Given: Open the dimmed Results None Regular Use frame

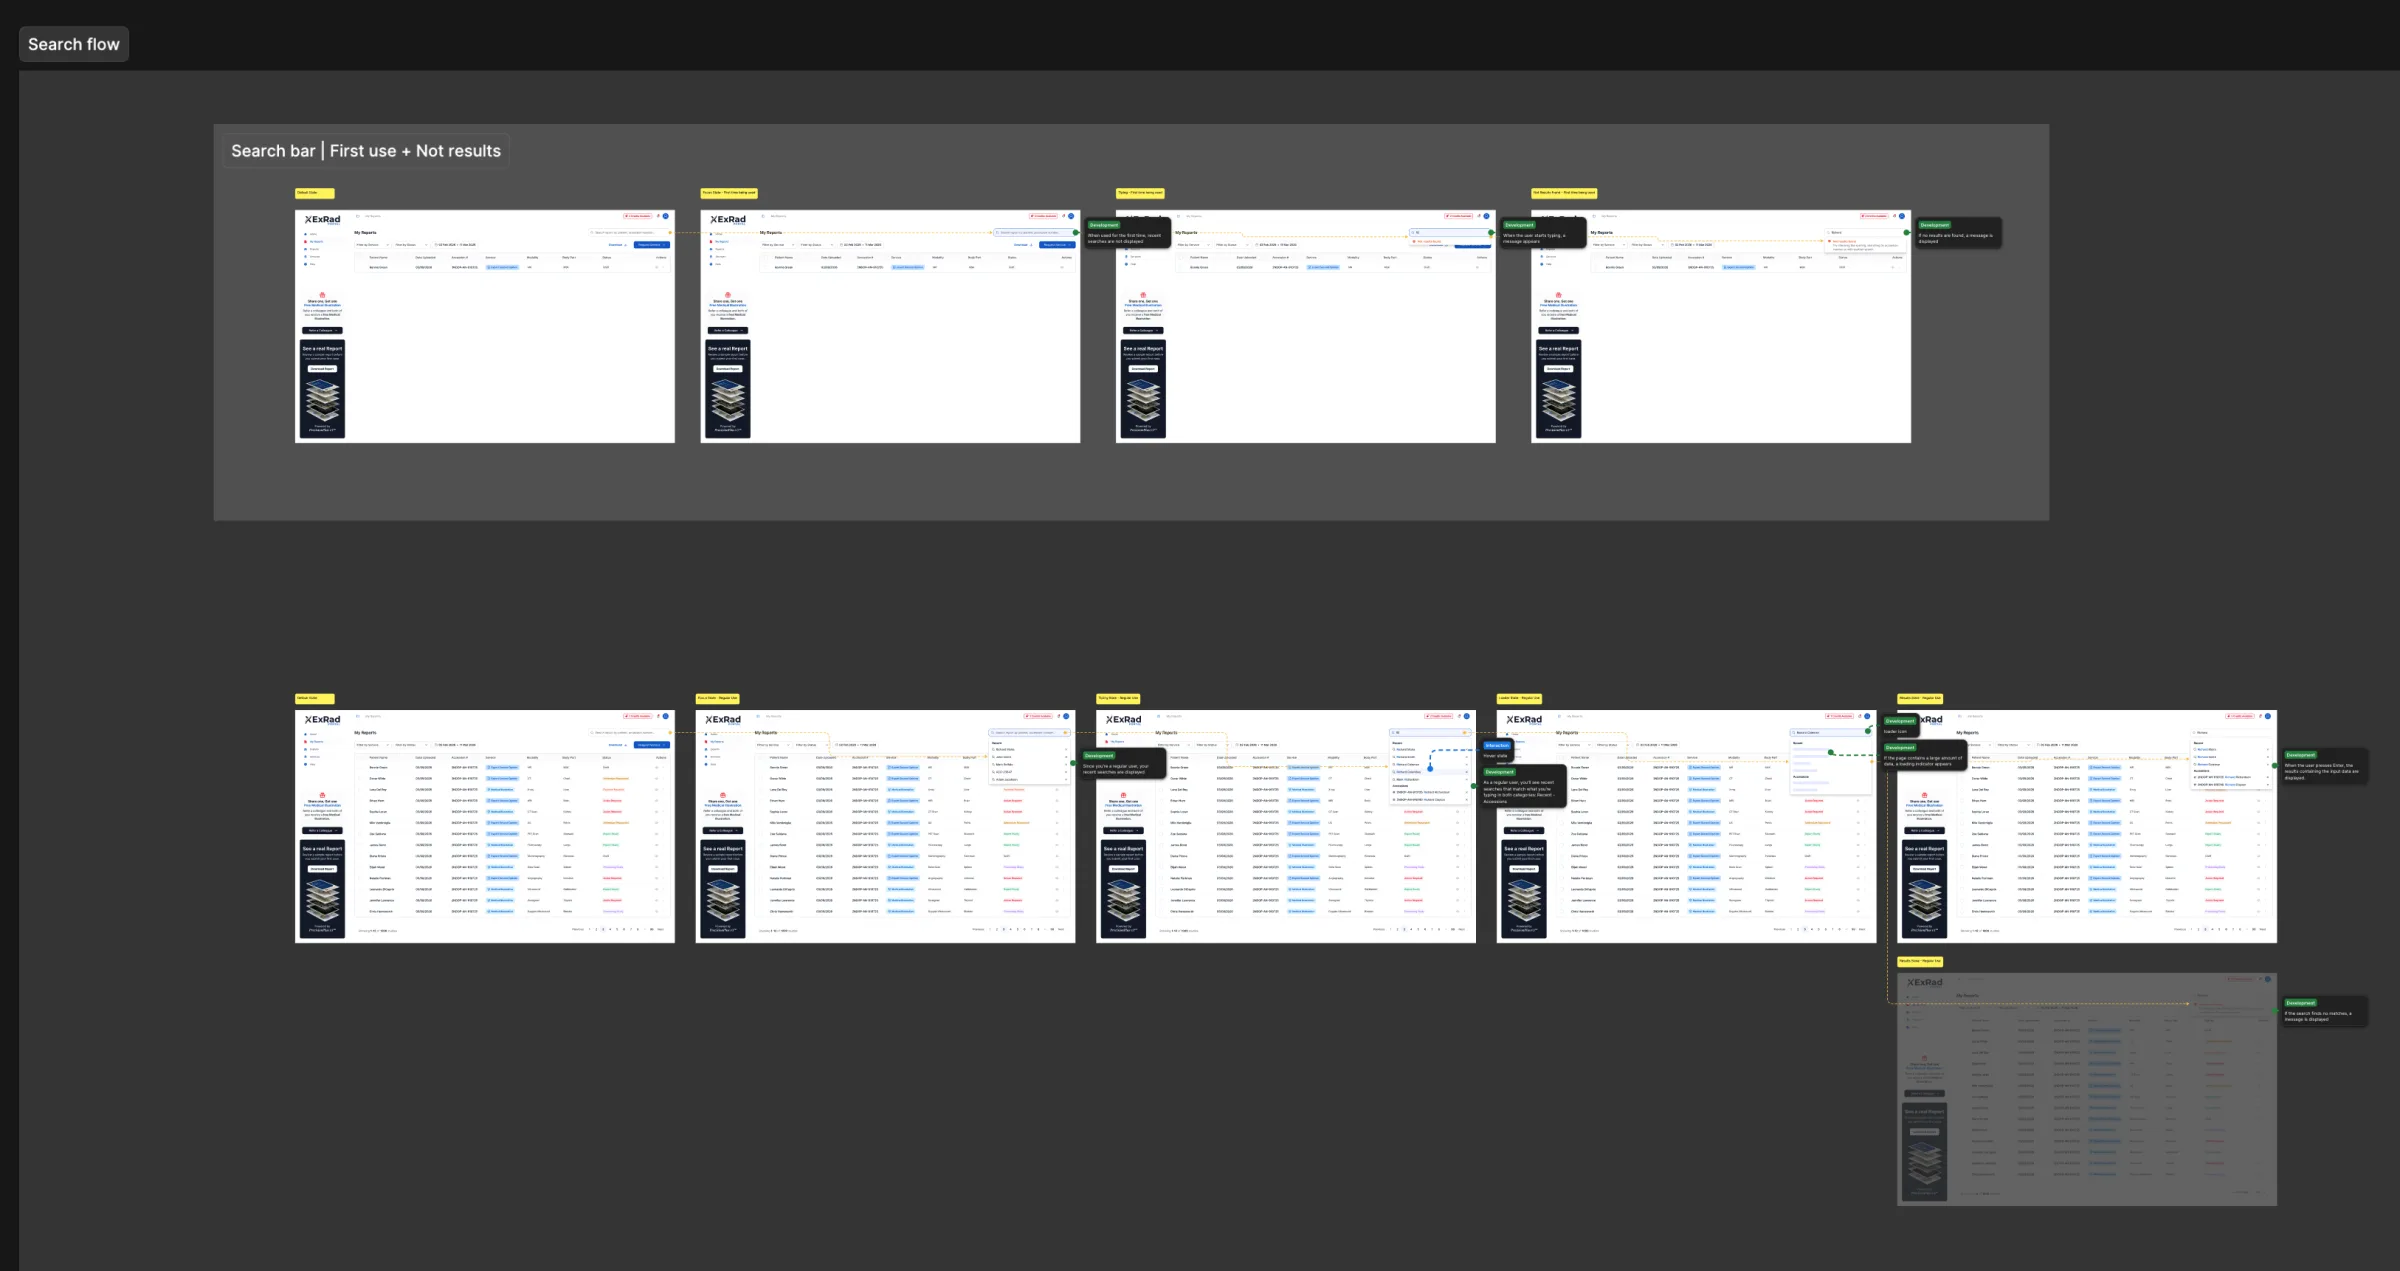Looking at the screenshot, I should [2087, 1089].
